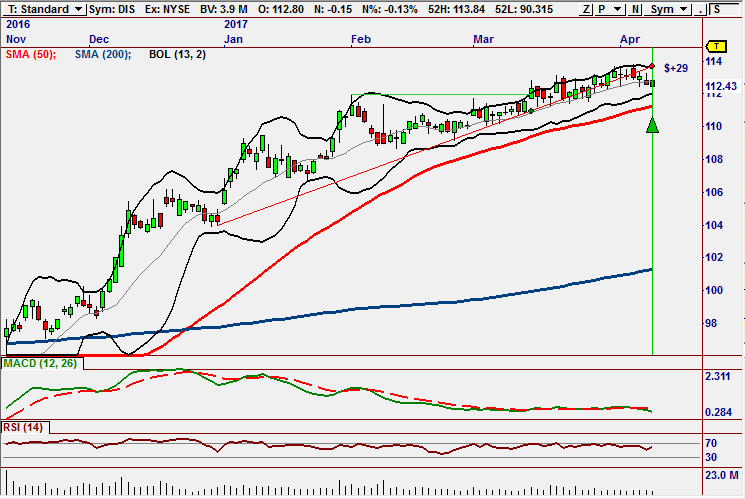Click the yellow T price tag marker

[716, 46]
